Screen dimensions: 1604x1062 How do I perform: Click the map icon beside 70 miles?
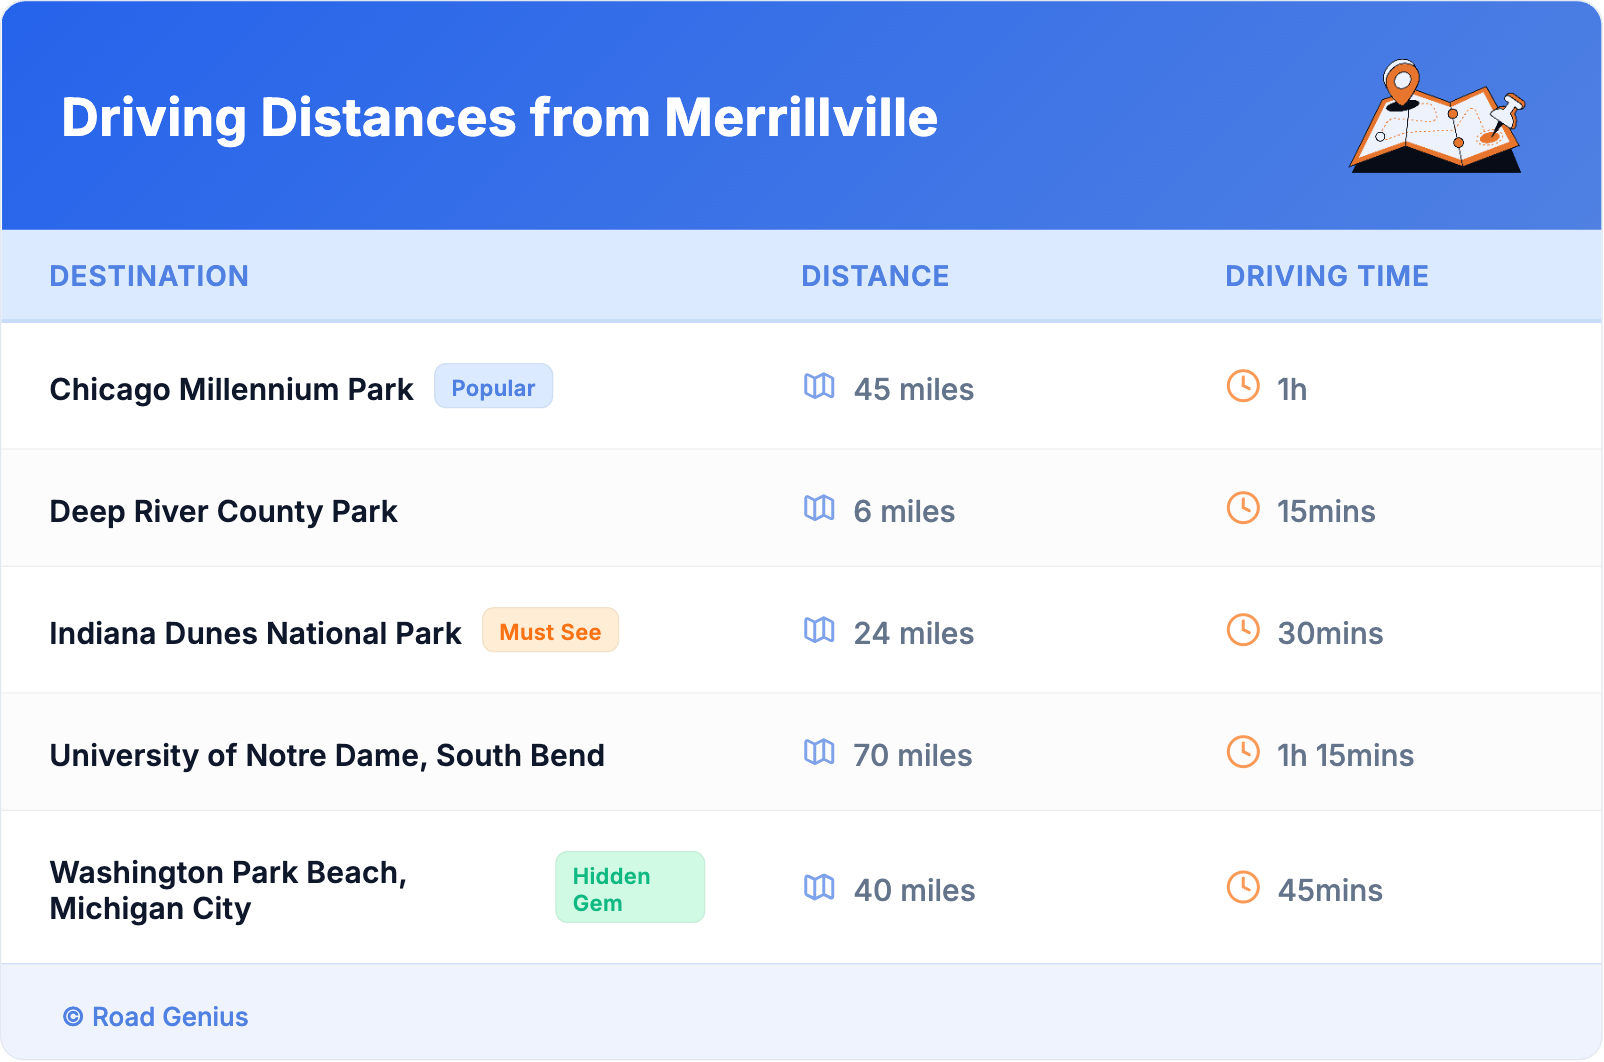click(x=819, y=752)
